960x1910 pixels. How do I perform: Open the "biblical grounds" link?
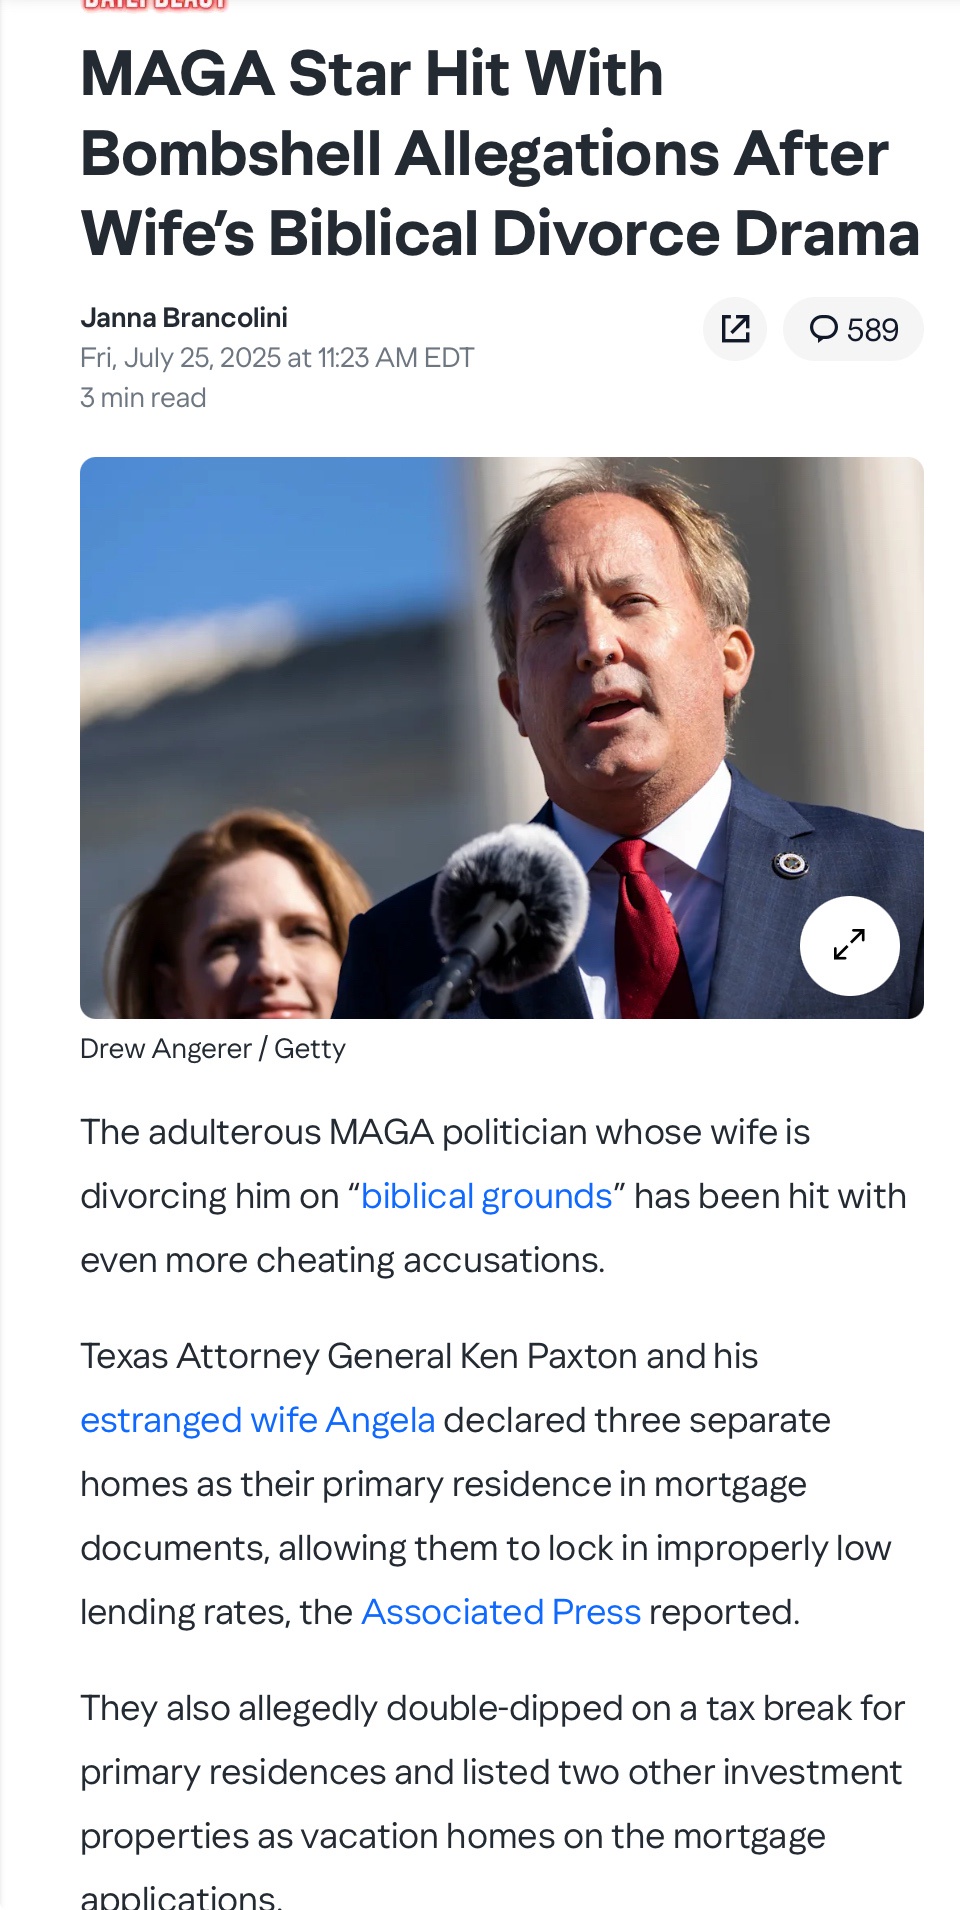(486, 1196)
